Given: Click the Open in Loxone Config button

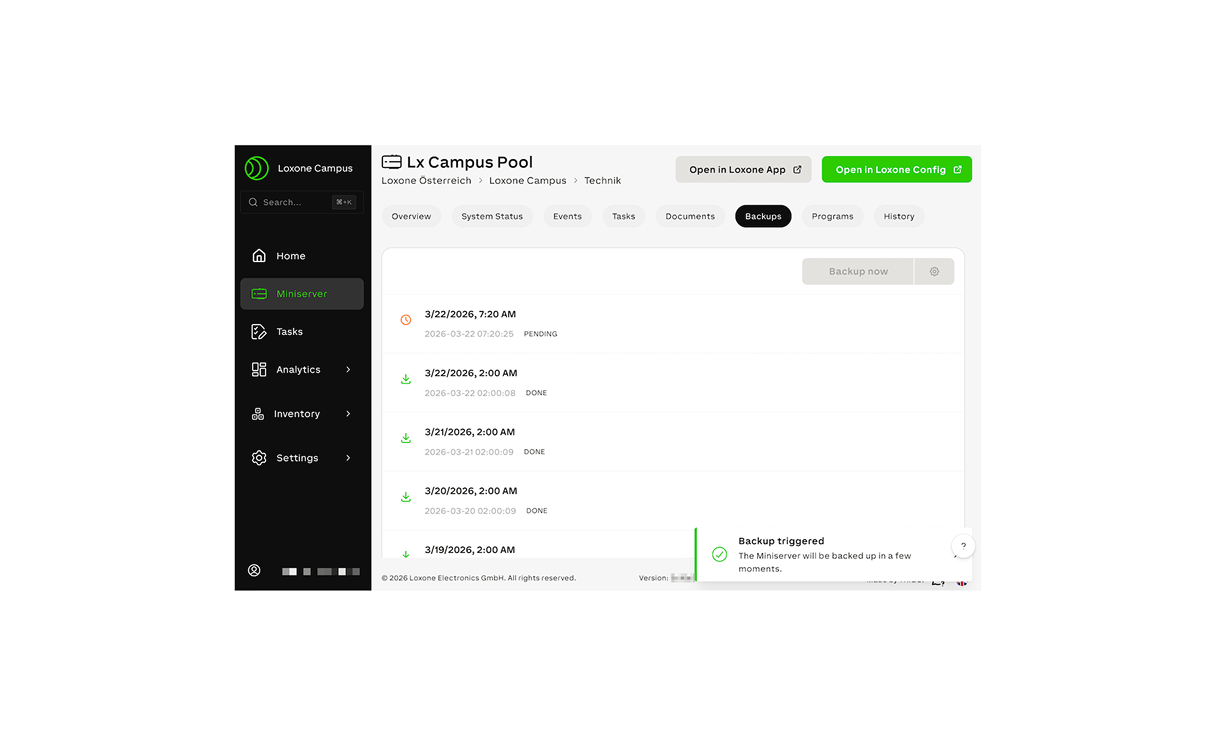Looking at the screenshot, I should click(x=897, y=170).
